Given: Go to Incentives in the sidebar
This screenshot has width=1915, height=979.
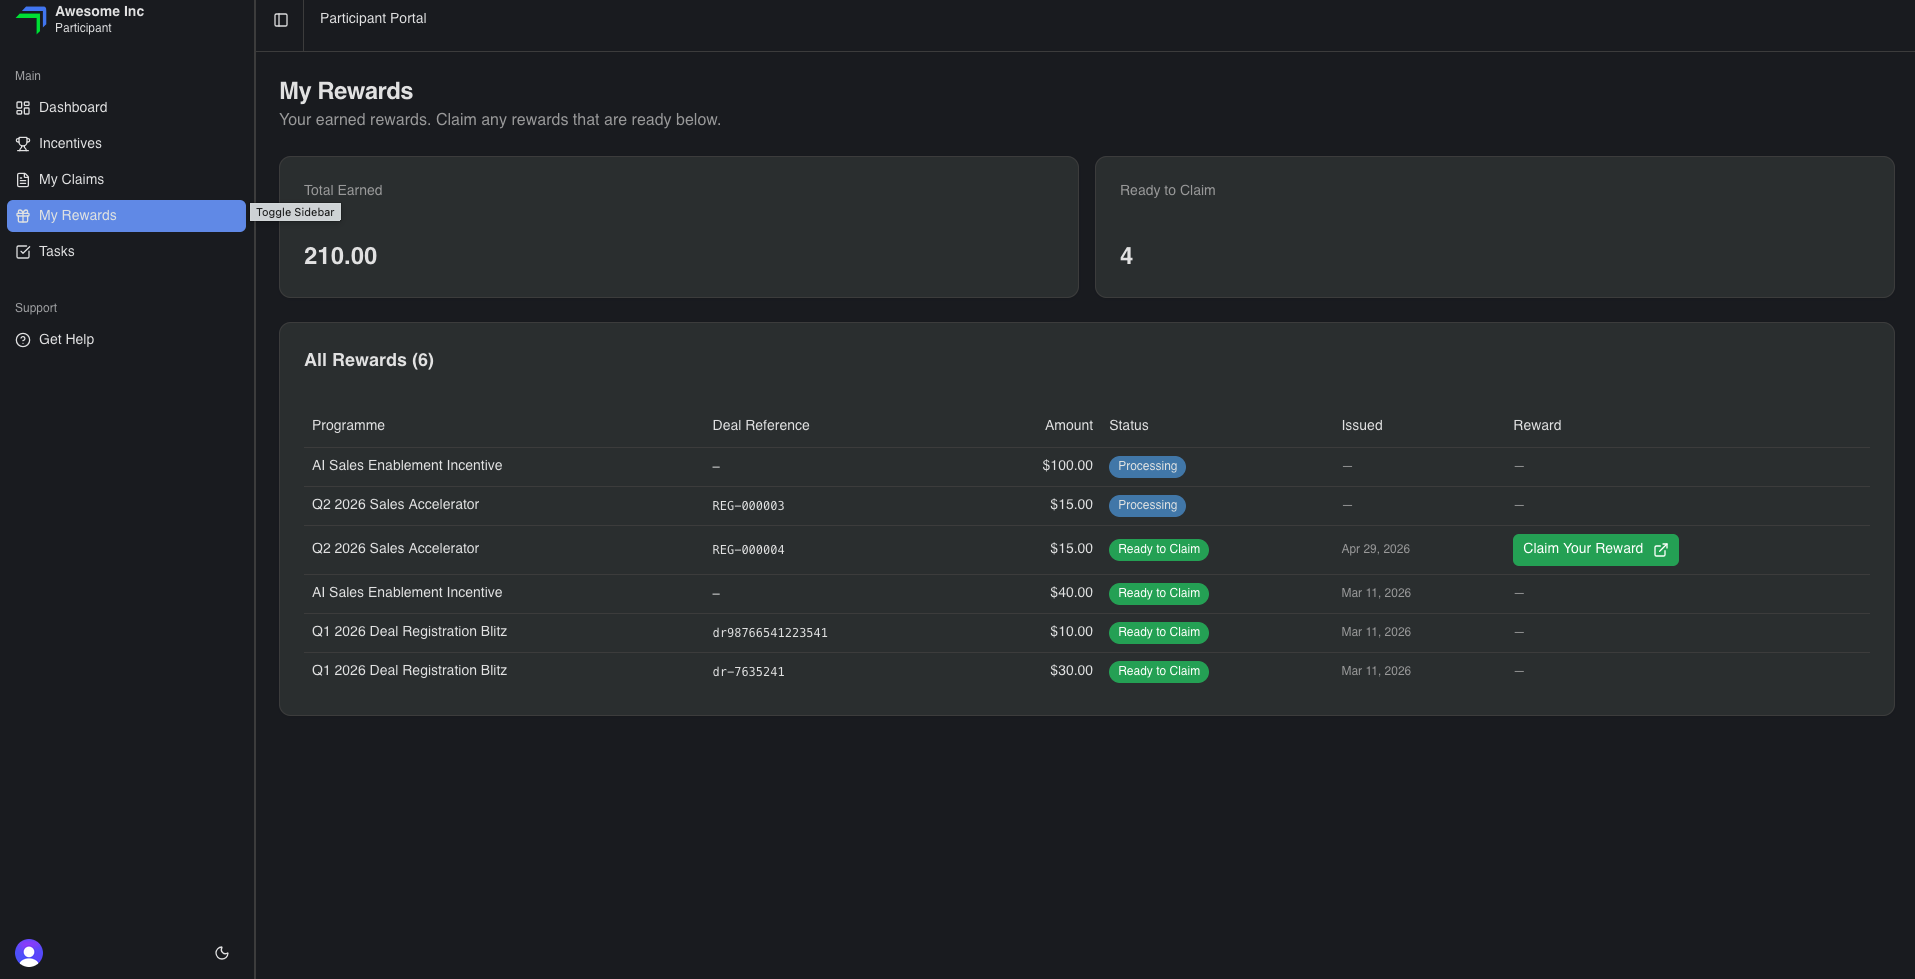Looking at the screenshot, I should pos(126,144).
